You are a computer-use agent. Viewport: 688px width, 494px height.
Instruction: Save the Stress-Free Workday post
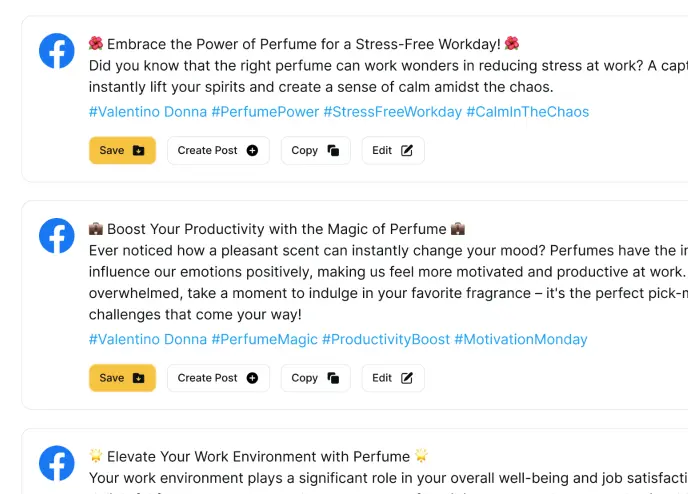[x=122, y=150]
